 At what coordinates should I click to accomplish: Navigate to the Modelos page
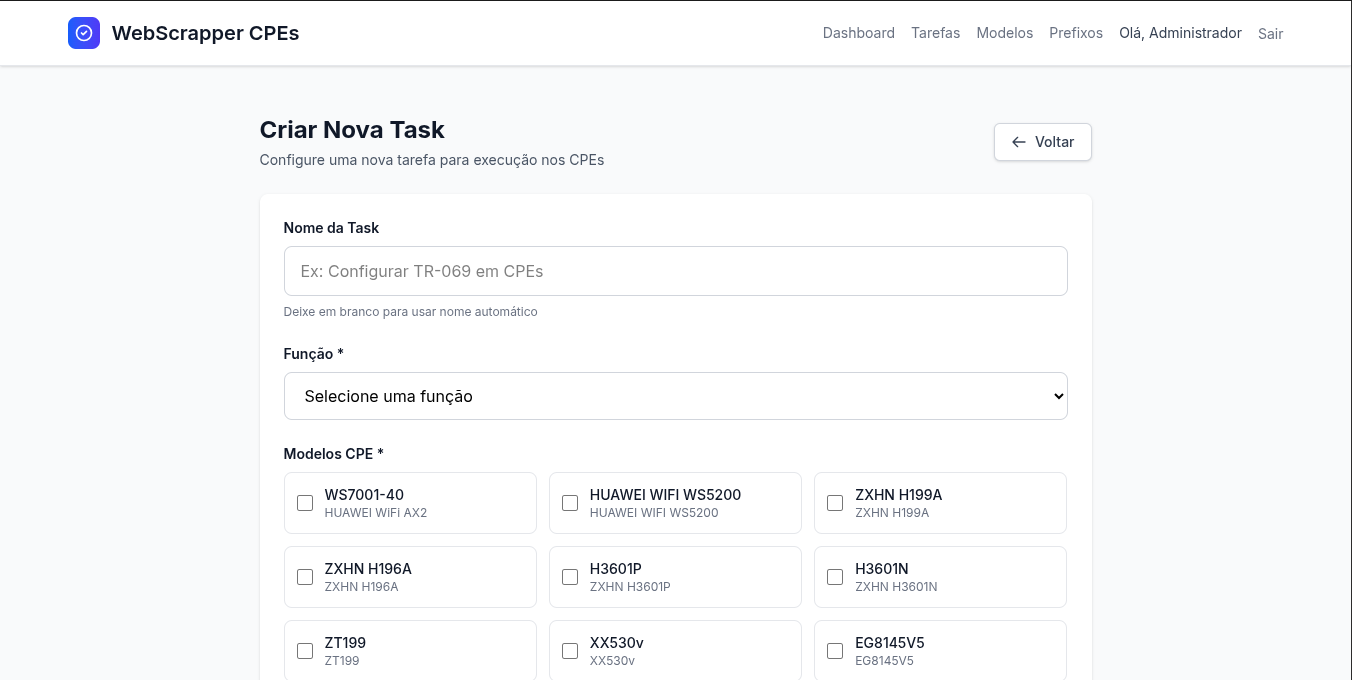point(1004,33)
